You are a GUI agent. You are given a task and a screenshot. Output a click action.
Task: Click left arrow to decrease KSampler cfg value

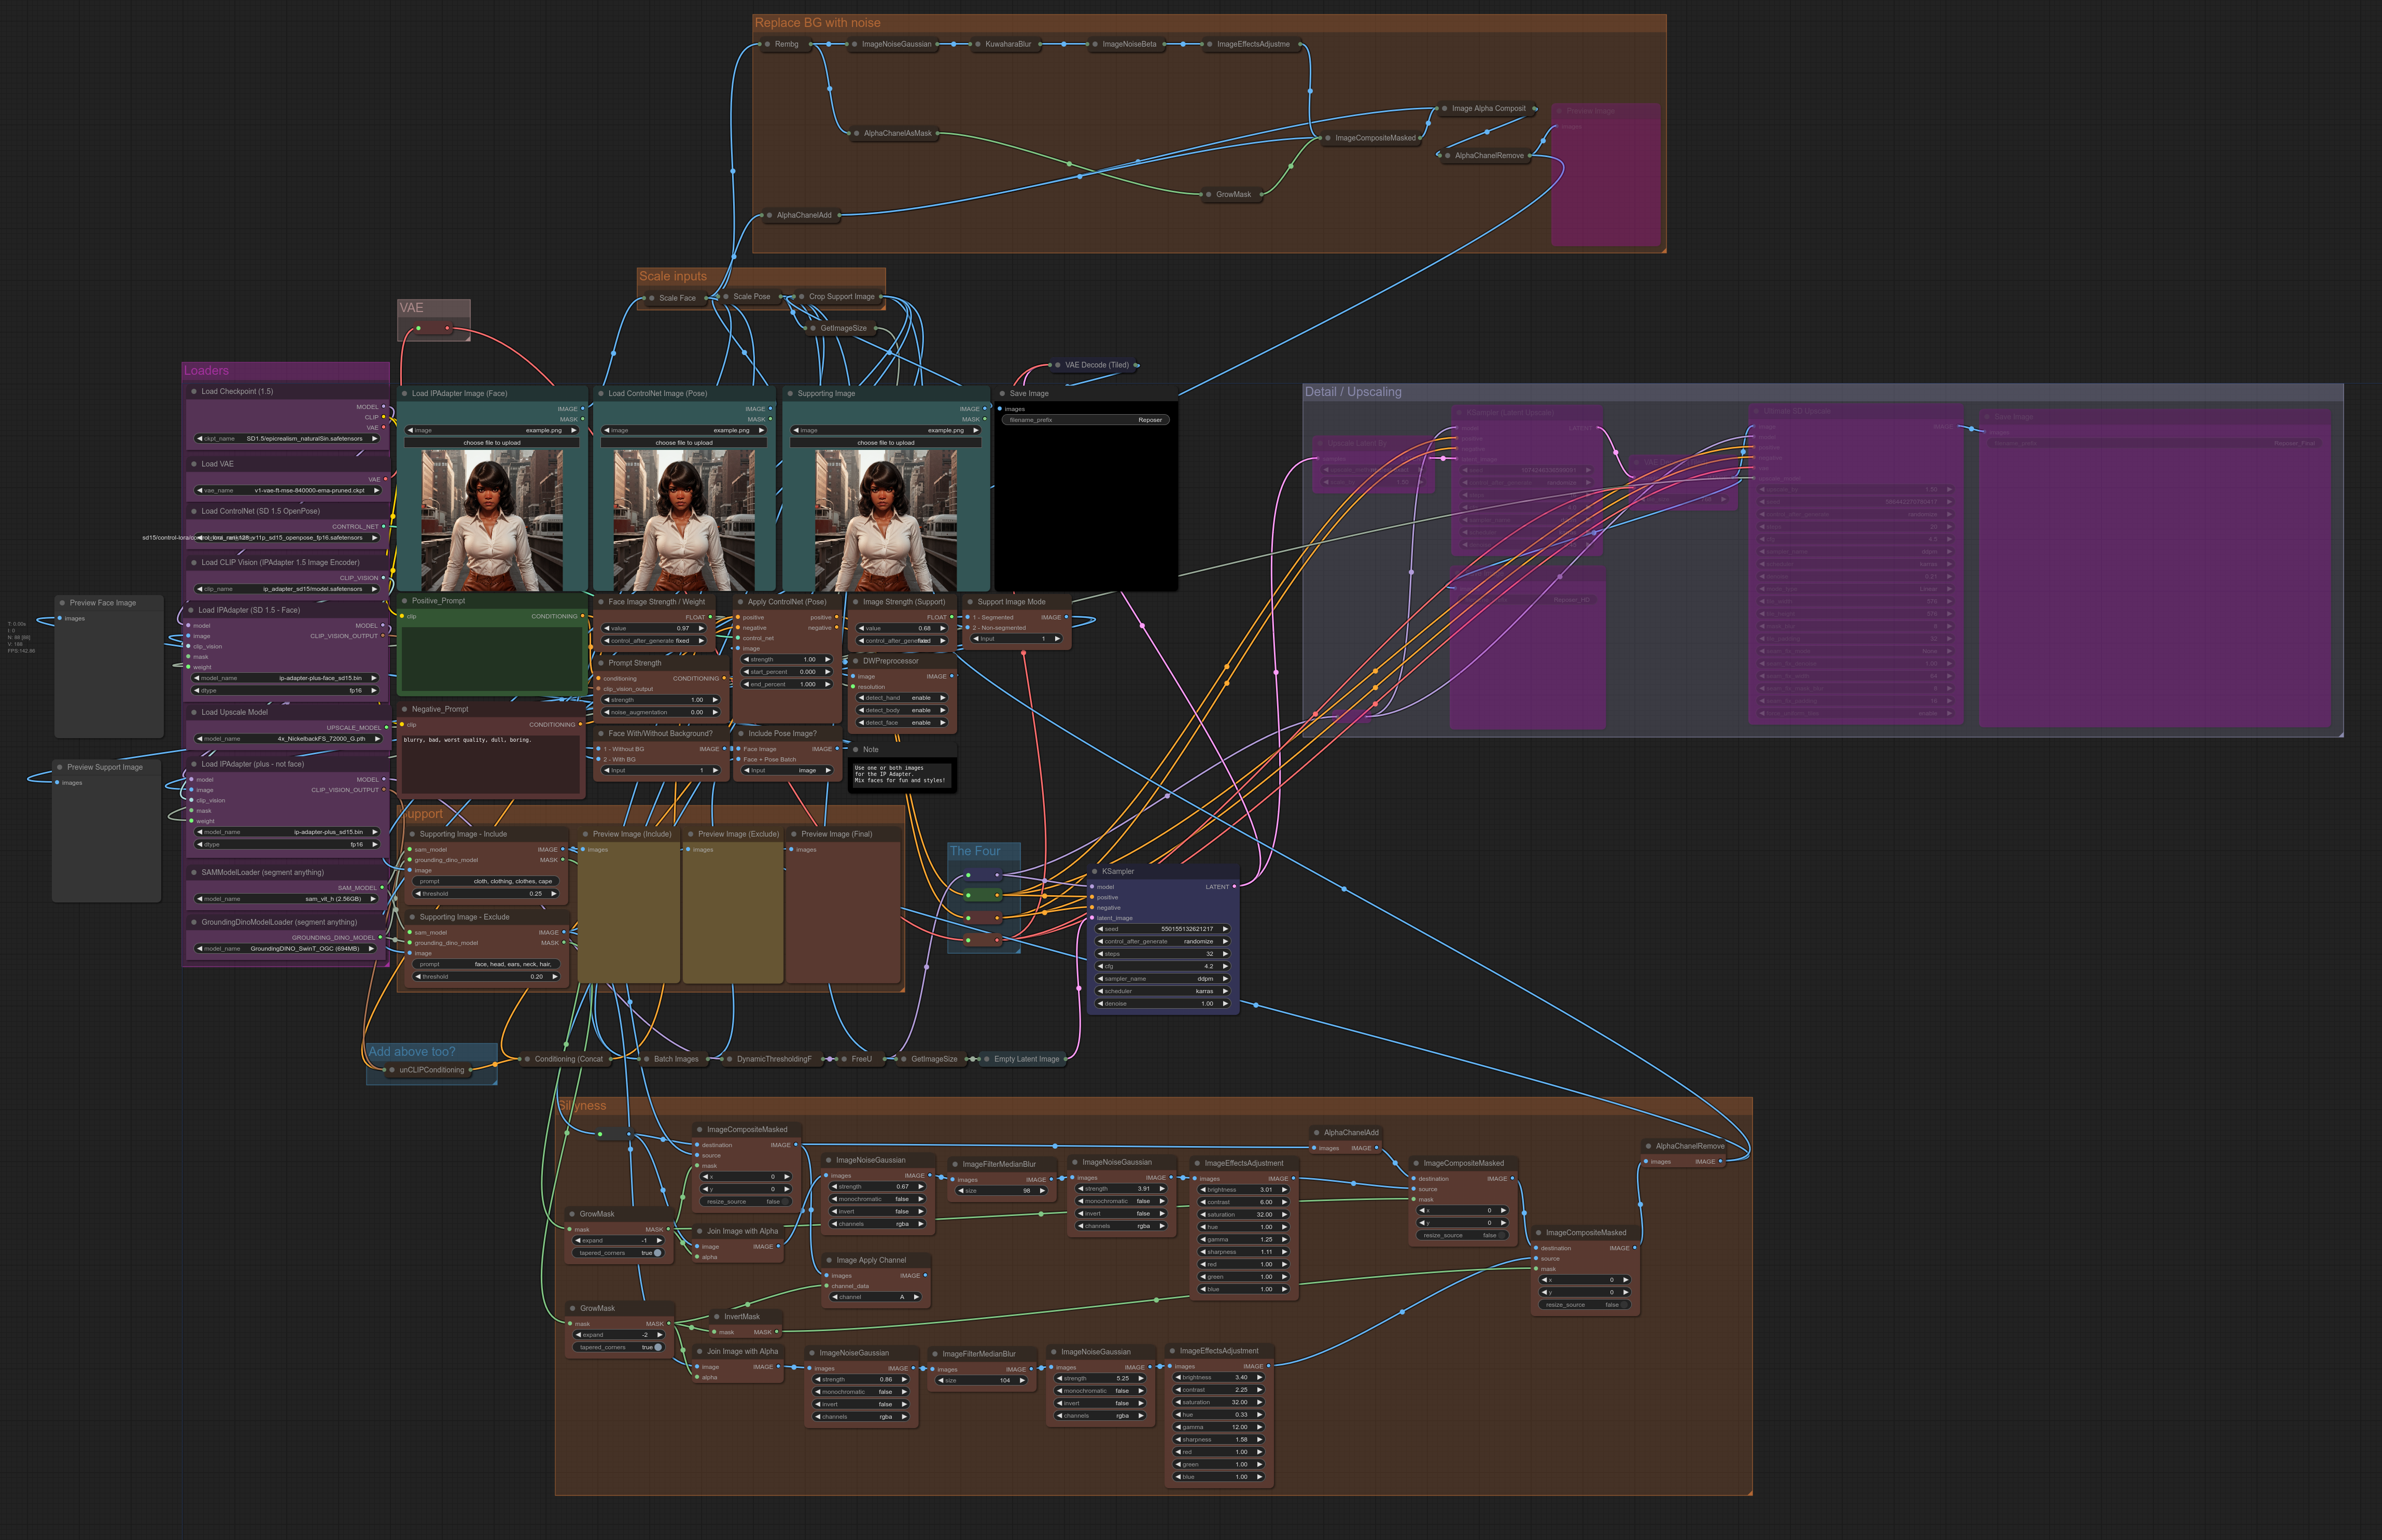(x=1100, y=966)
